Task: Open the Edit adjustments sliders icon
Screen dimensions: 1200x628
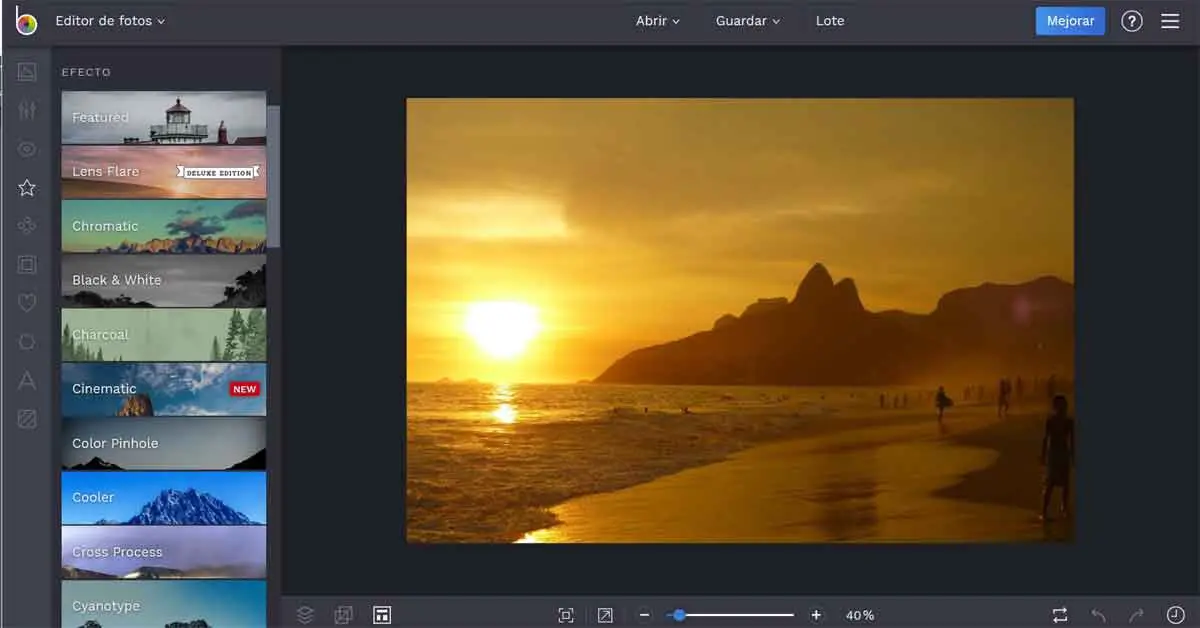Action: click(27, 111)
